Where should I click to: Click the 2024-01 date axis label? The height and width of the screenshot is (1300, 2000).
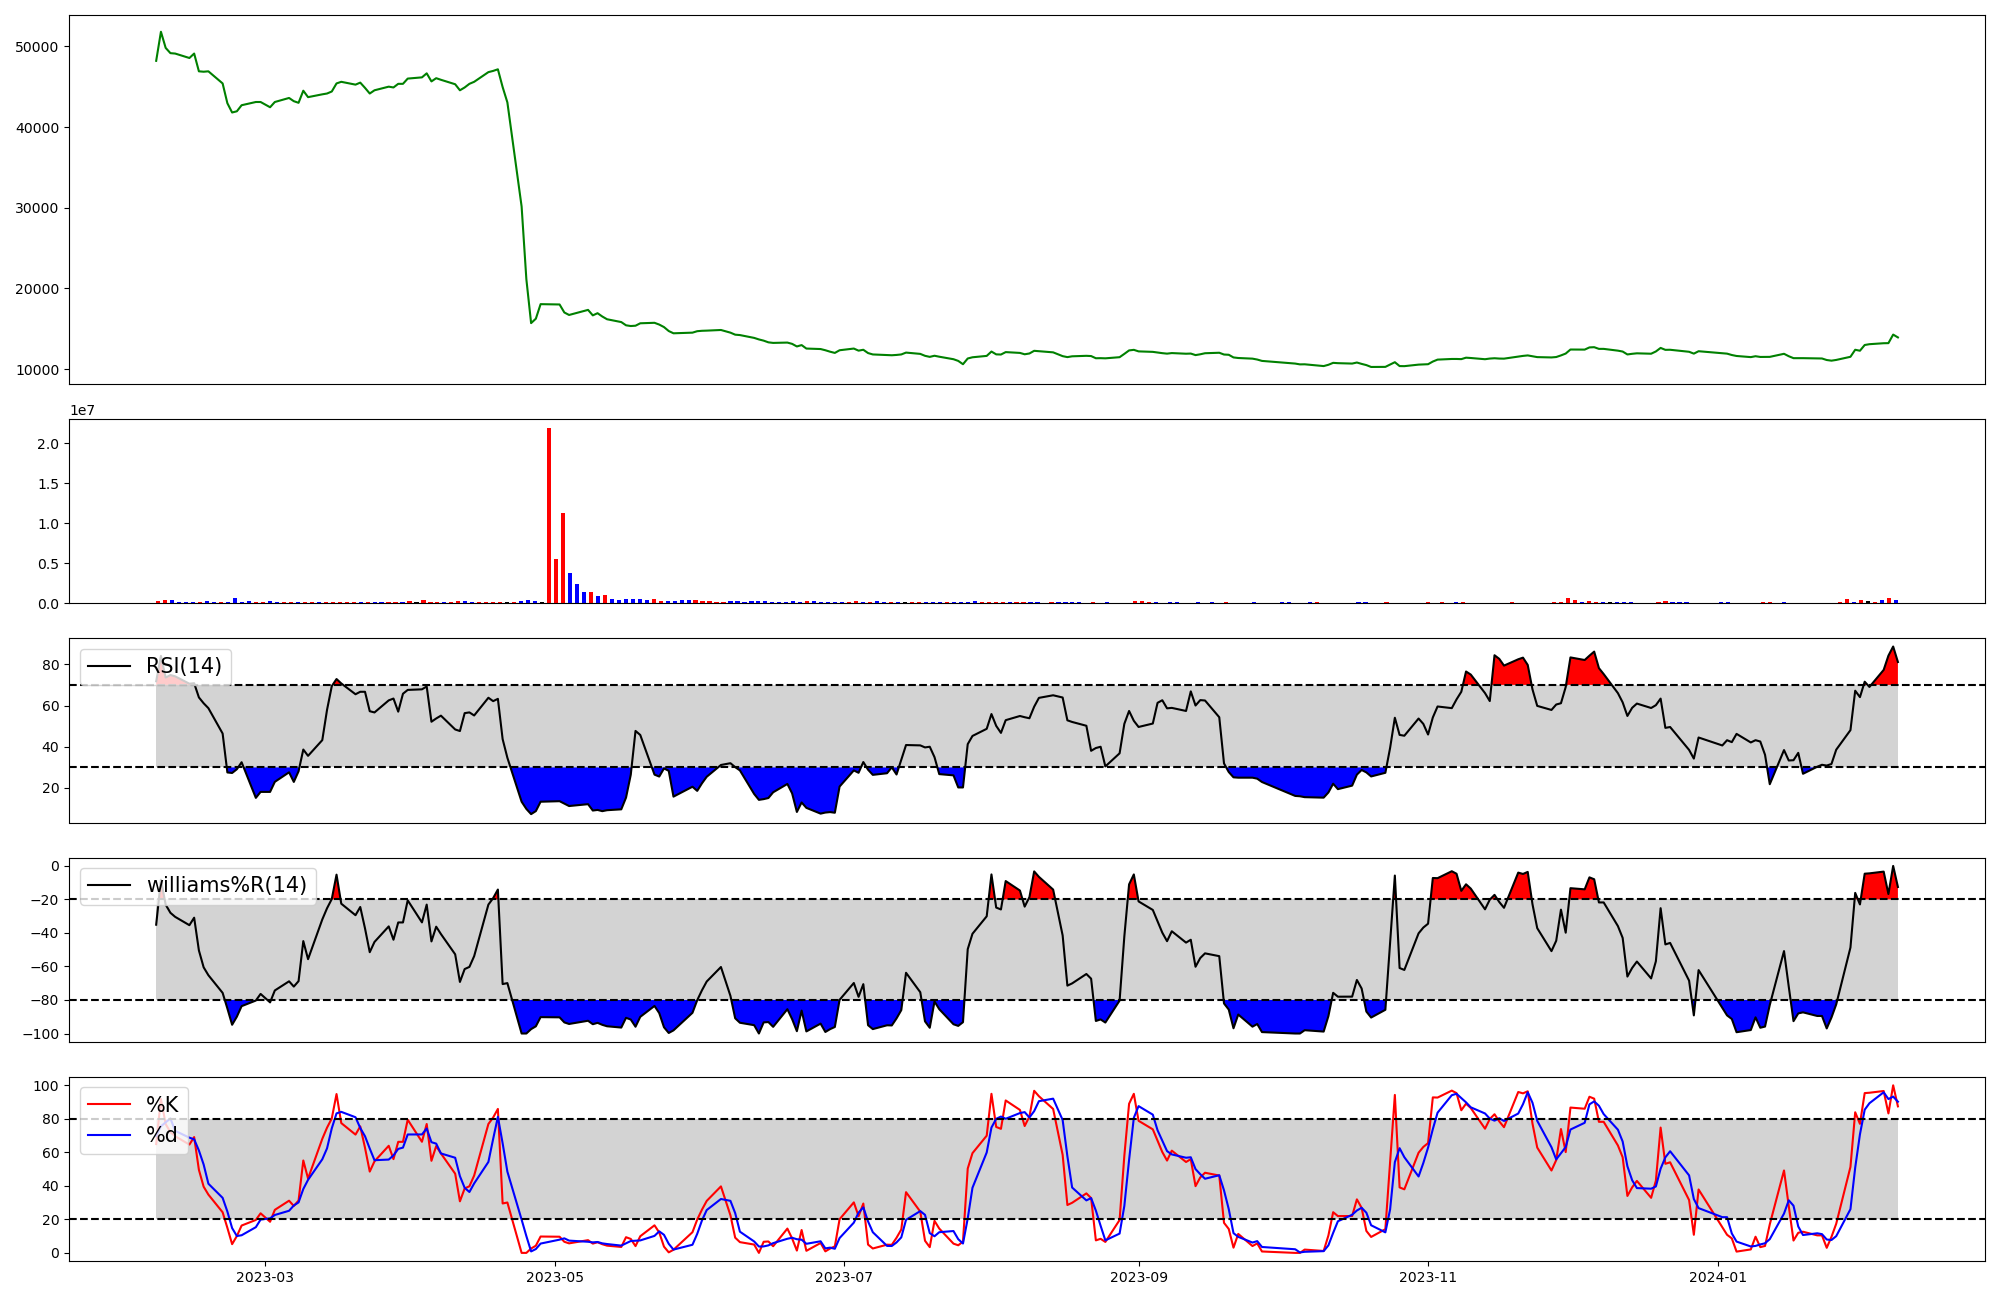pos(1718,1277)
